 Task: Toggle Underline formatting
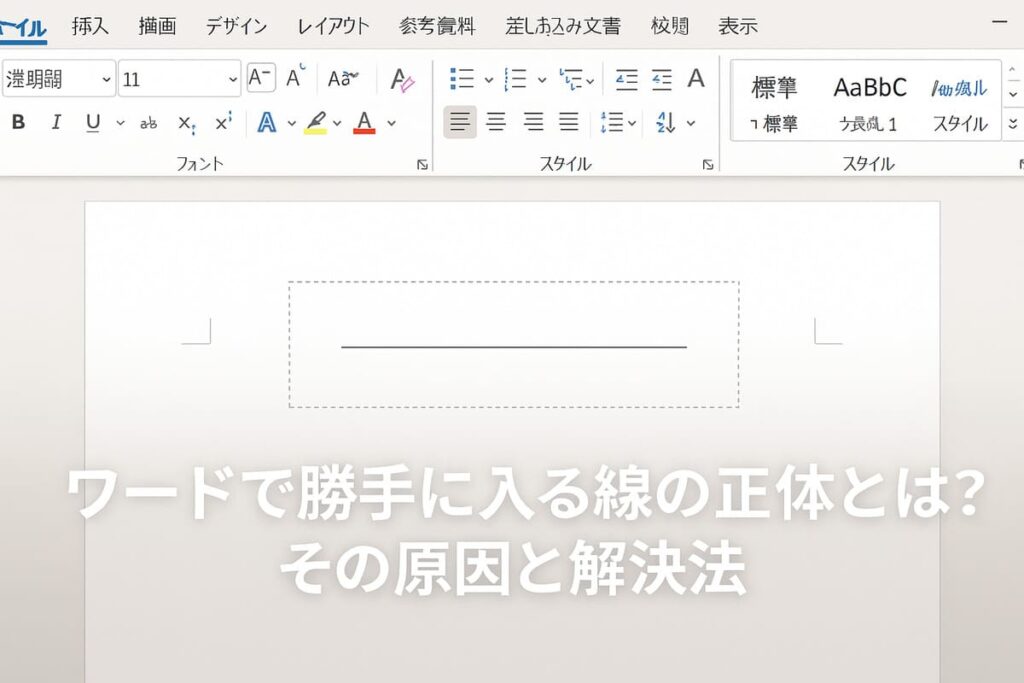click(x=93, y=123)
